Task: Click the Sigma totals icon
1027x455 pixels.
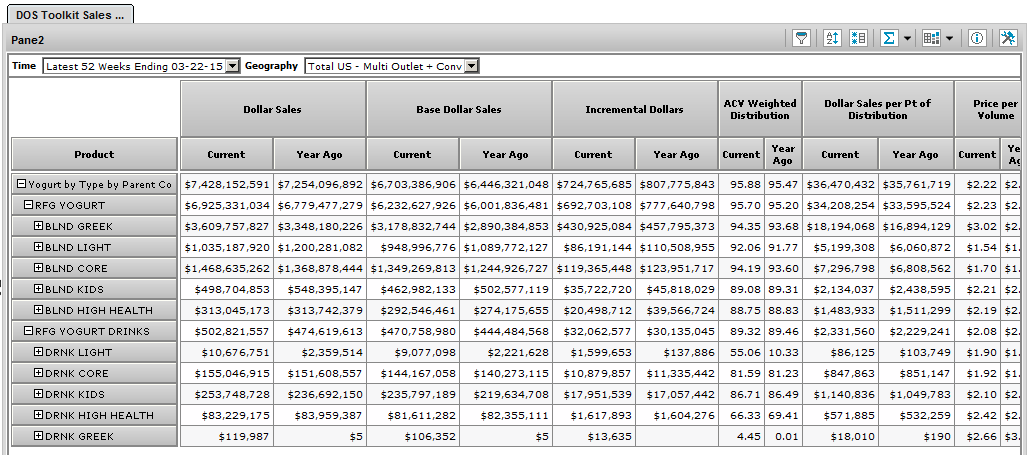Action: (x=888, y=38)
